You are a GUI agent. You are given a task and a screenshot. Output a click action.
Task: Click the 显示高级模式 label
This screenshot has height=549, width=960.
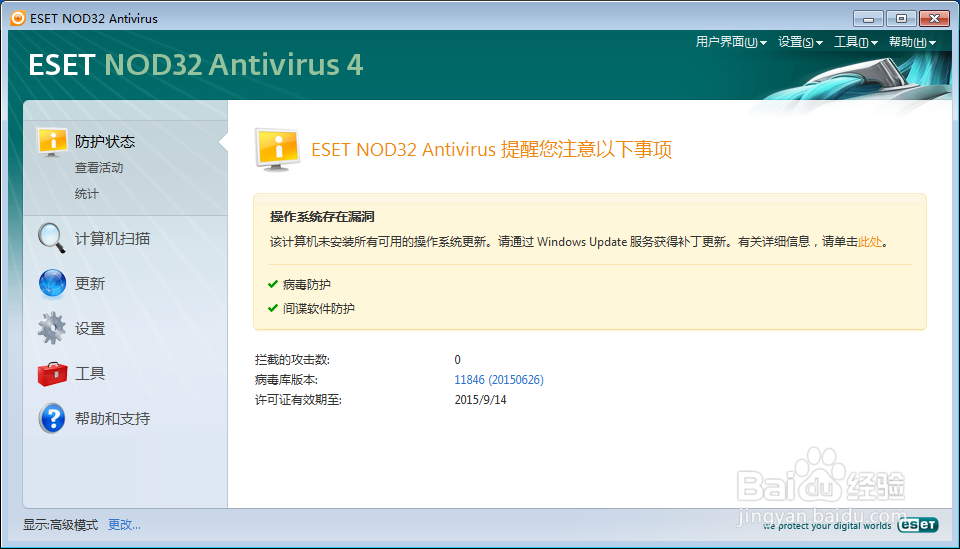[60, 525]
